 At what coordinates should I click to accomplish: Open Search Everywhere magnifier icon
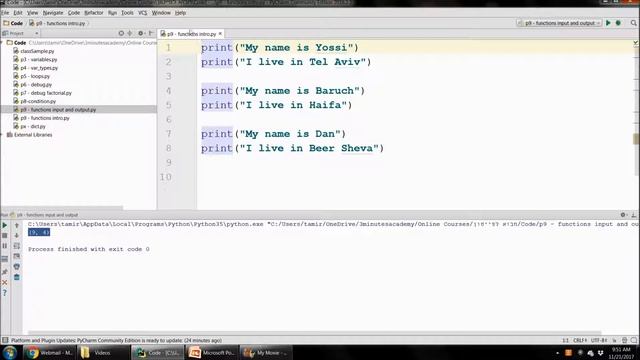tap(633, 23)
